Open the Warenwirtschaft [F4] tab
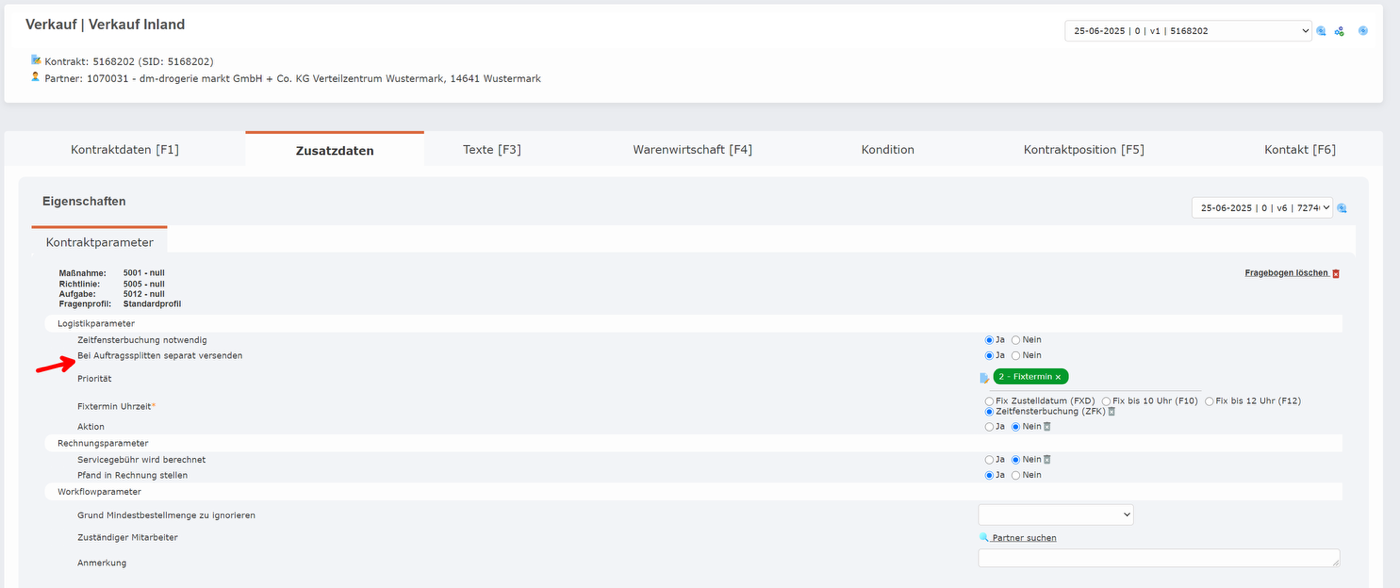The image size is (1400, 588). 692,150
